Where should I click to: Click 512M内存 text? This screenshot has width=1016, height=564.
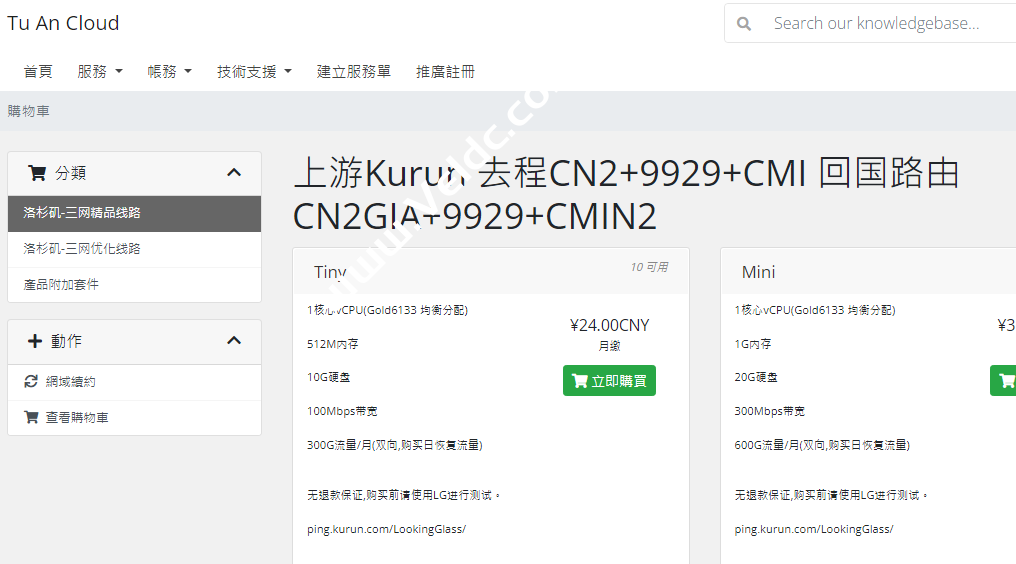pos(332,344)
